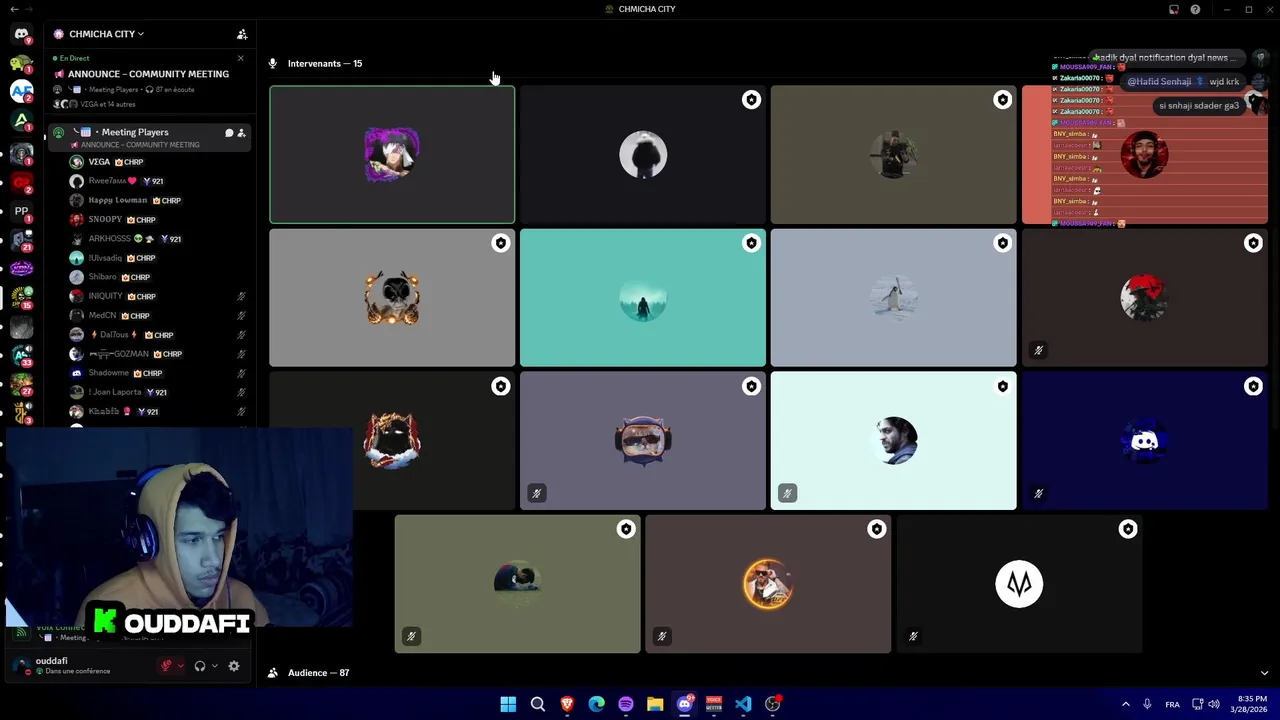Click the system tray microphone icon

[1147, 704]
